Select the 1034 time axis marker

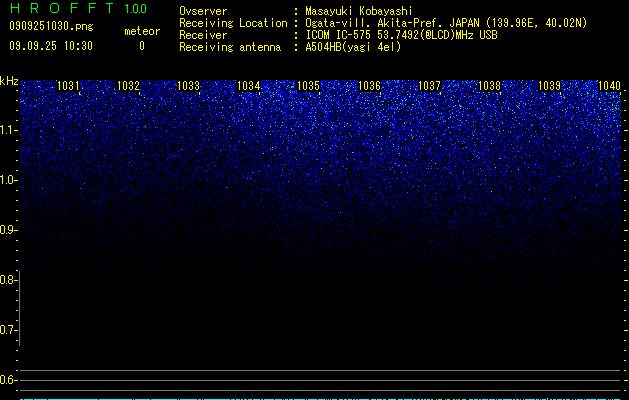(x=249, y=85)
